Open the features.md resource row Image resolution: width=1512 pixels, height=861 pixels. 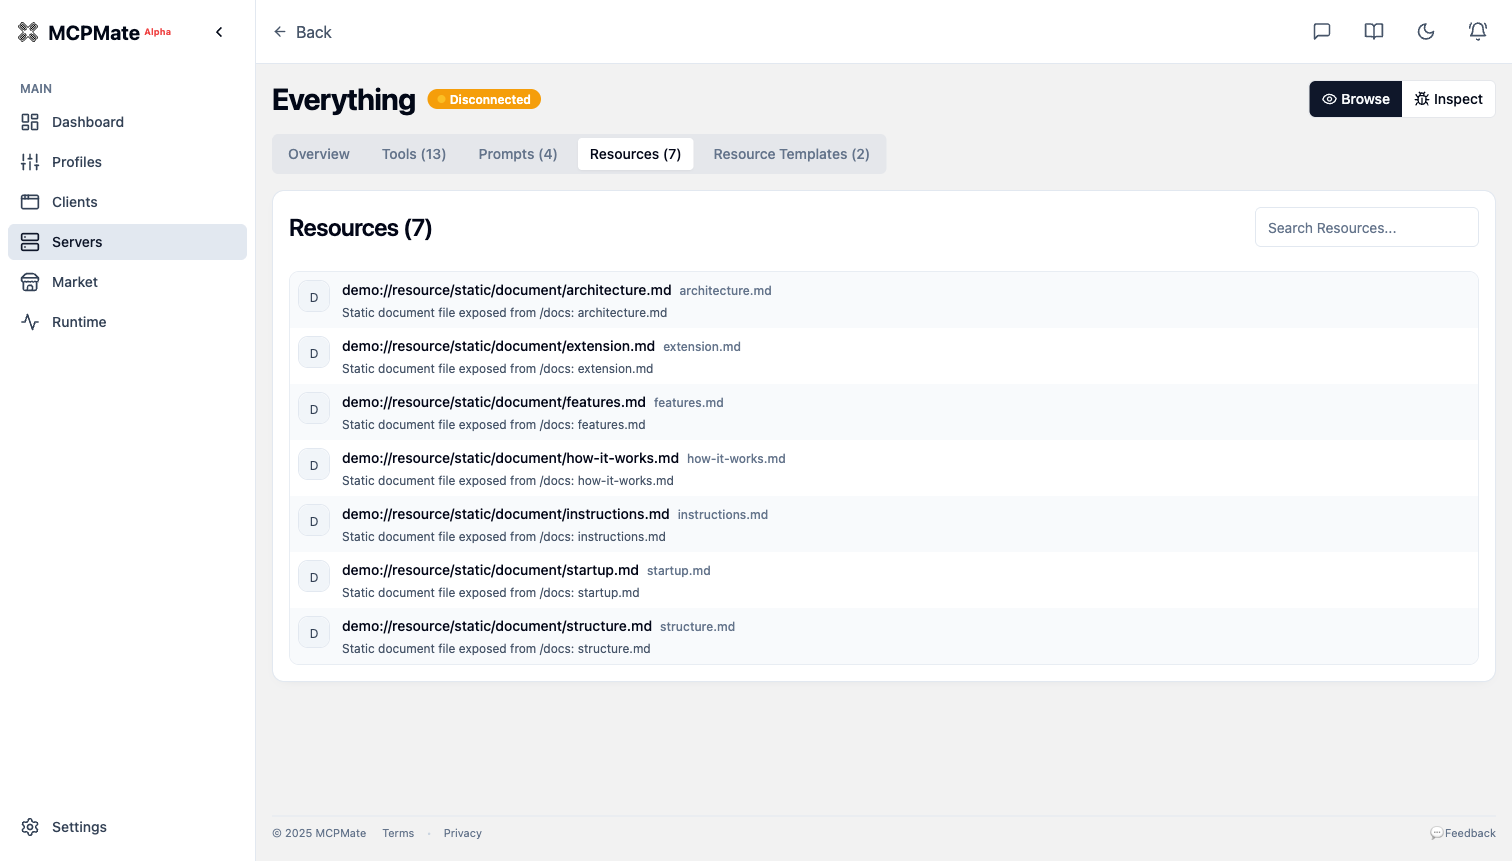884,412
